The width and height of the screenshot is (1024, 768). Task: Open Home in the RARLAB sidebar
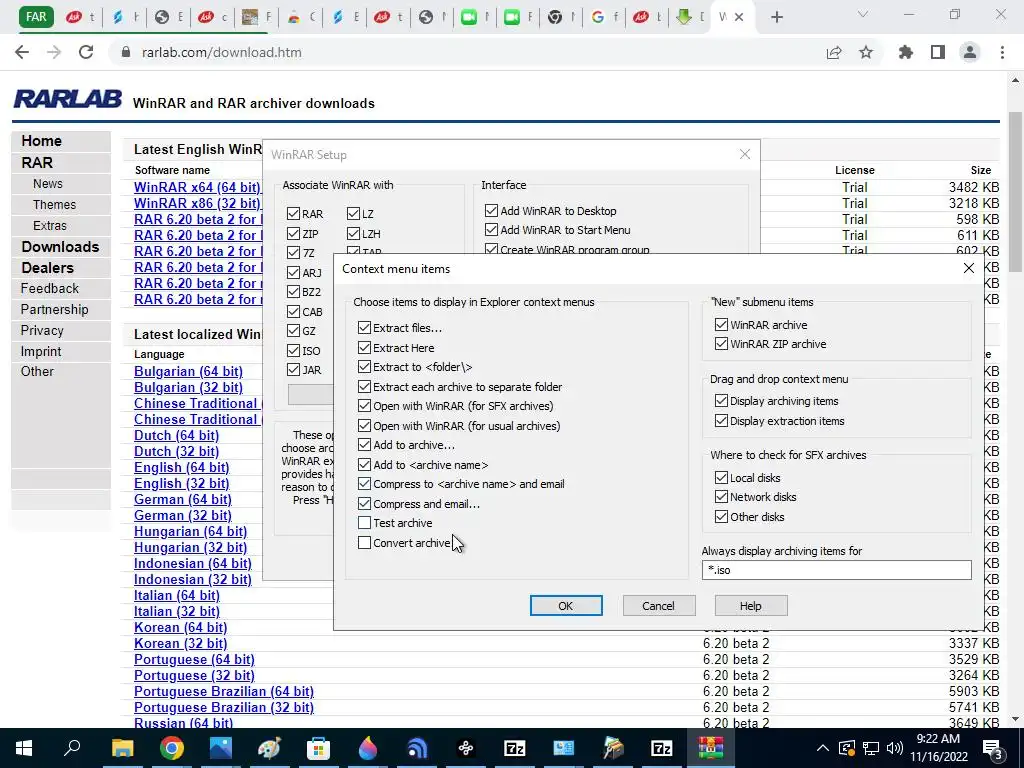point(41,140)
